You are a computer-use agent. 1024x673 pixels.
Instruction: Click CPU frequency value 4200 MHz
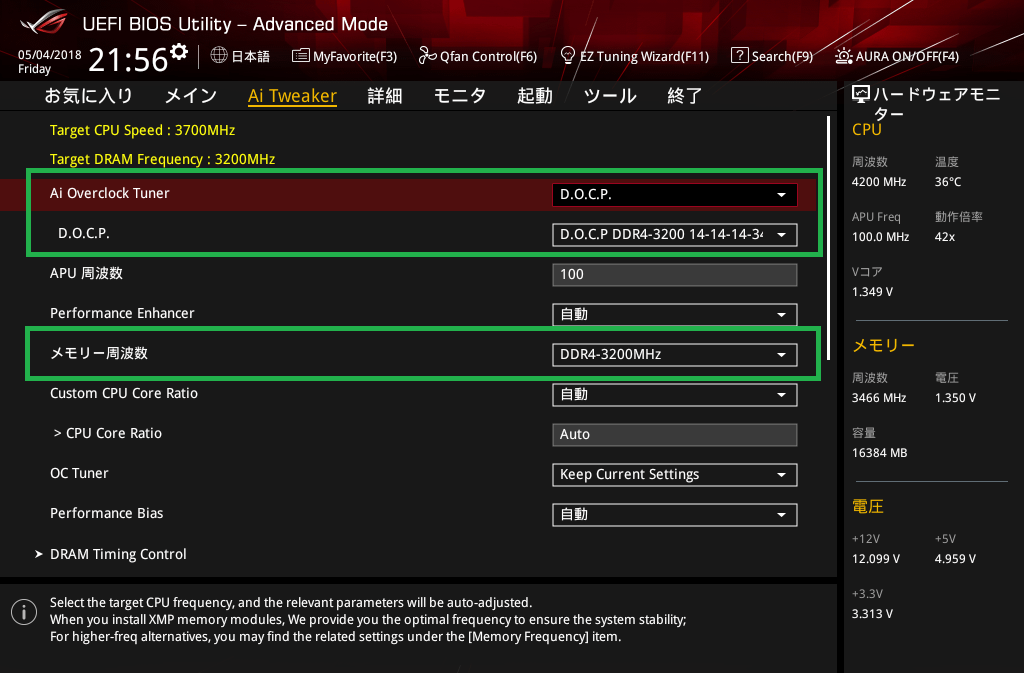[879, 182]
